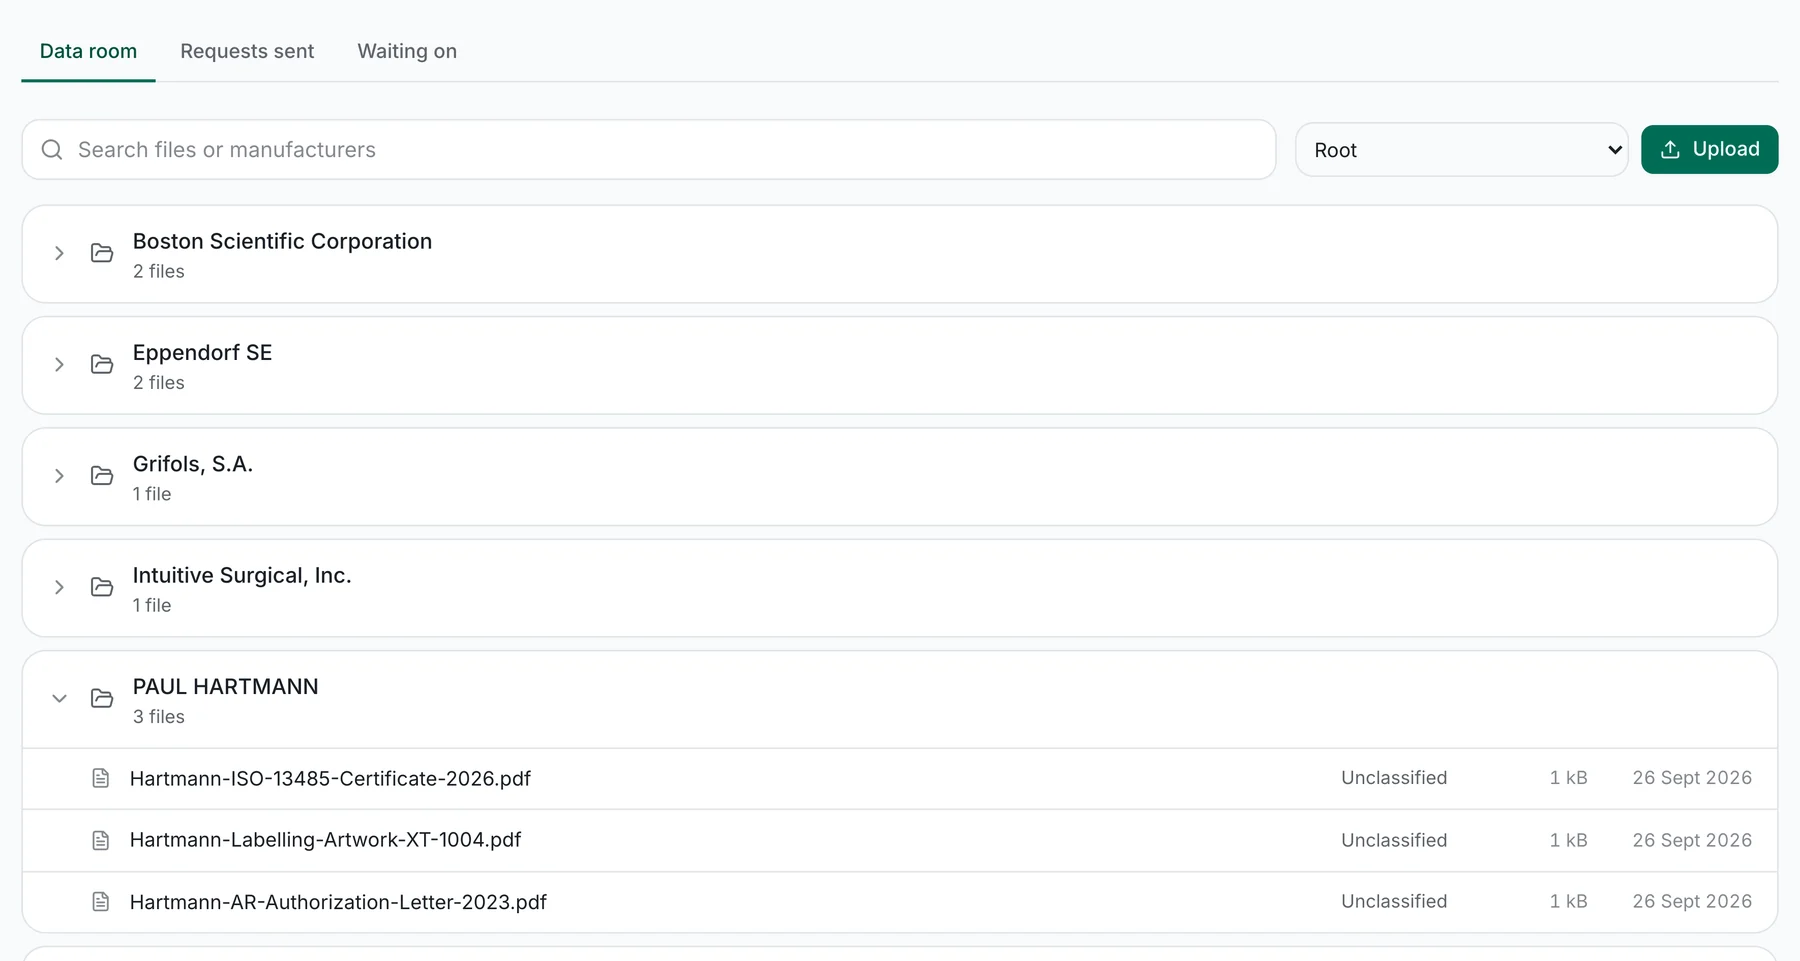Click file icon for Labelling Artwork XT-1004
Viewport: 1800px width, 961px height.
[101, 840]
